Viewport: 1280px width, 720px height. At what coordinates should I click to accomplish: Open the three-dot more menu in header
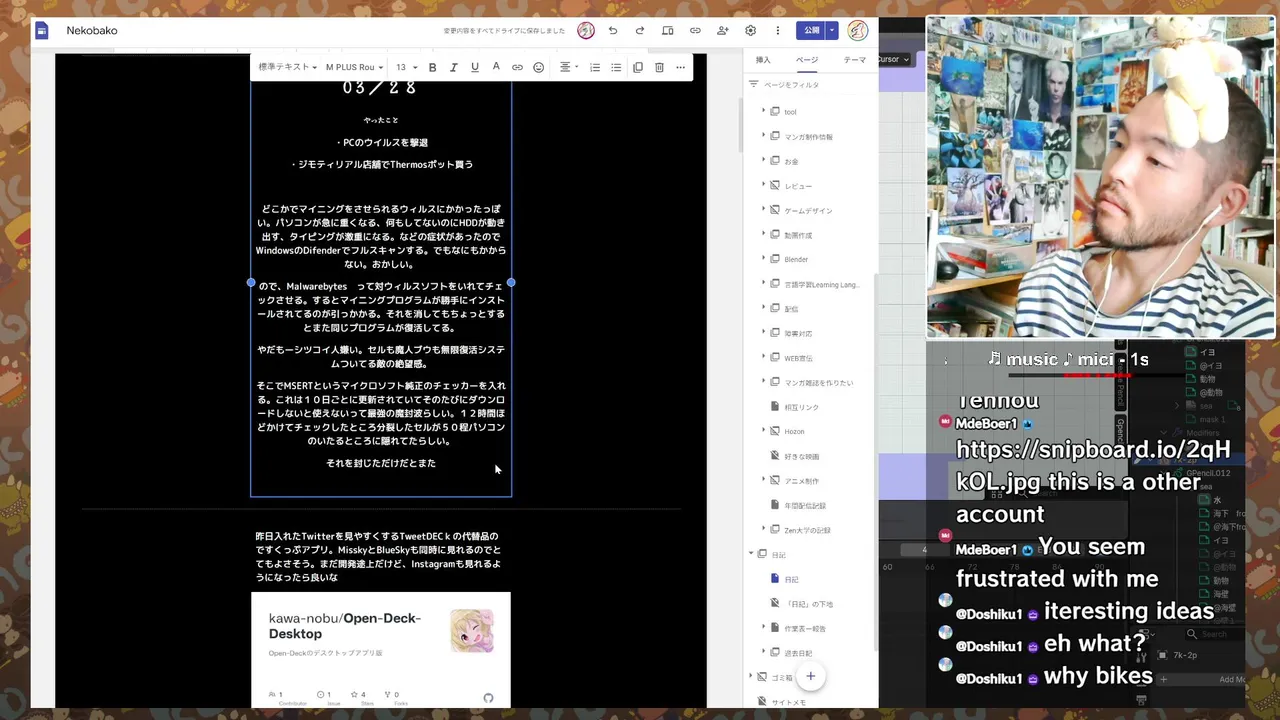click(x=778, y=31)
